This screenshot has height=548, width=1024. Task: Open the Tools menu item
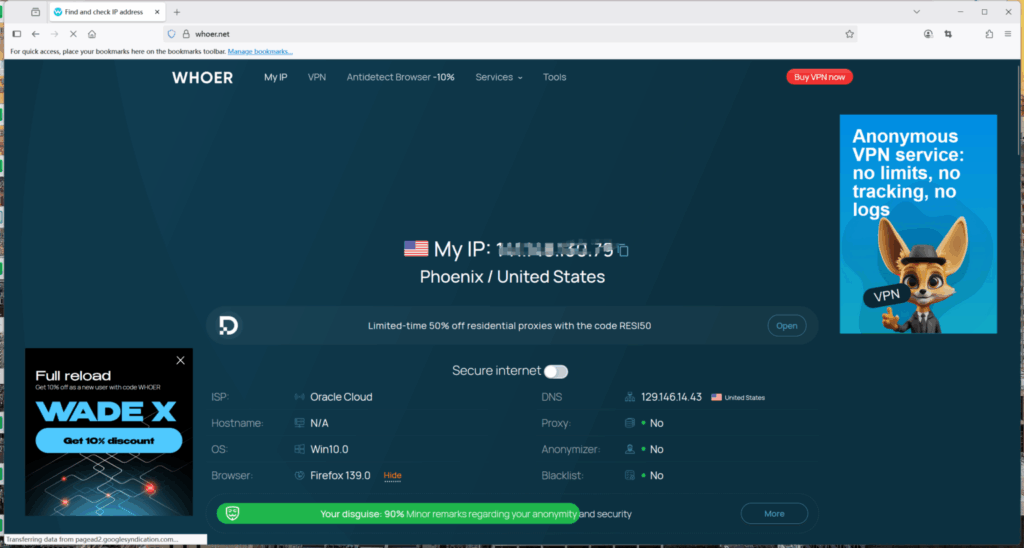click(554, 77)
